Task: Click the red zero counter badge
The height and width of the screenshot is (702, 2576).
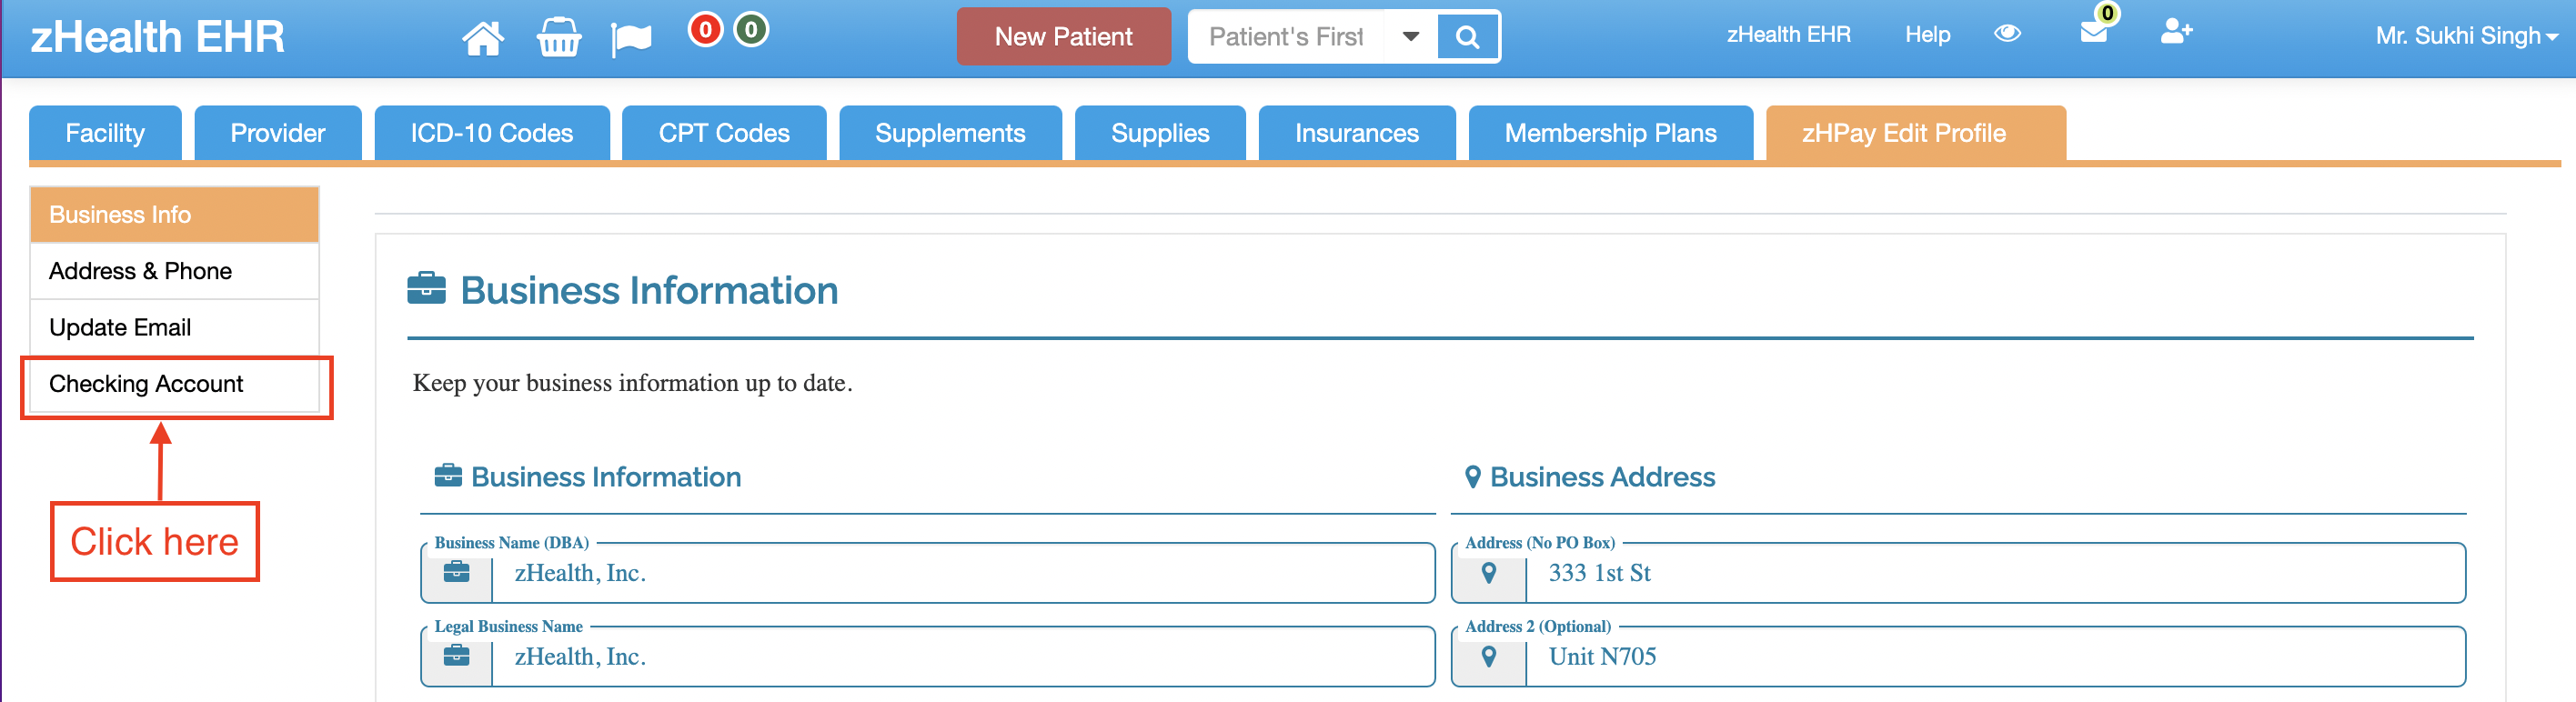Action: pos(705,30)
